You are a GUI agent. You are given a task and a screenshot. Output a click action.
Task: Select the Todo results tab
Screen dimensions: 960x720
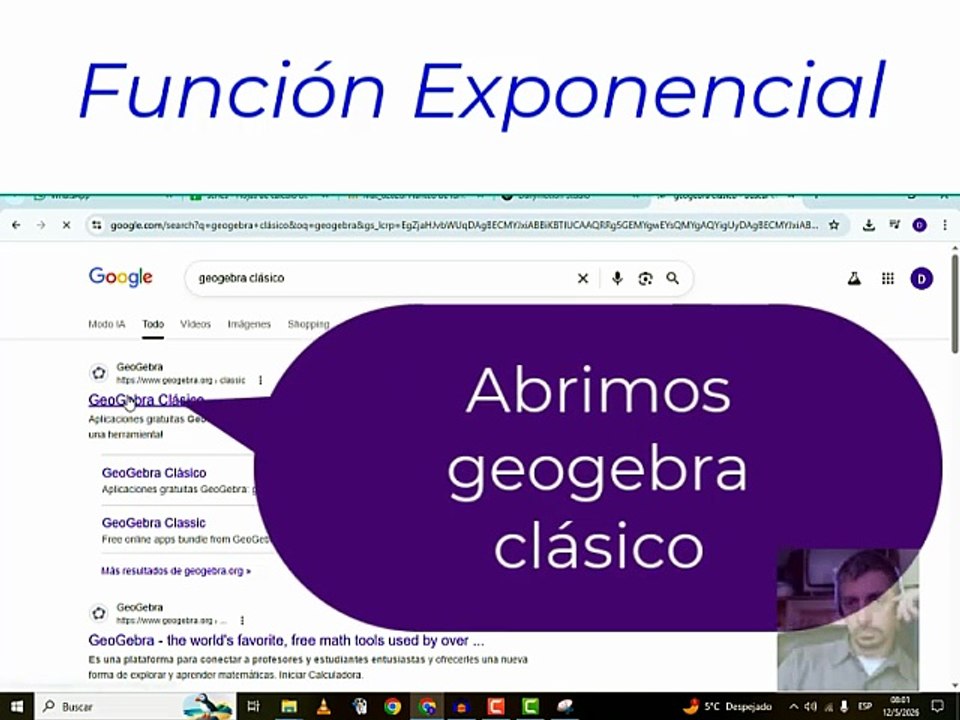(x=153, y=324)
